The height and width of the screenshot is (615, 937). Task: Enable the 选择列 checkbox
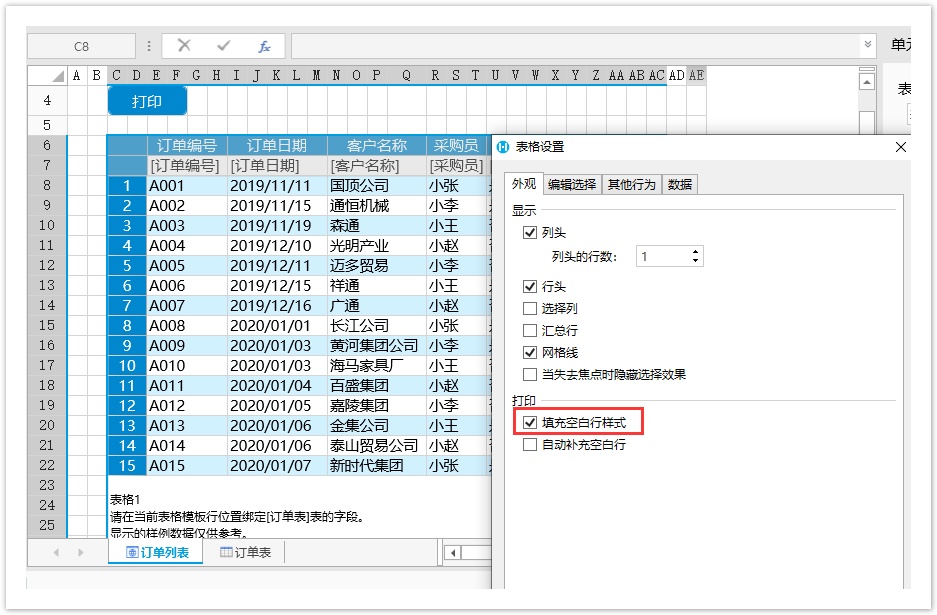pyautogui.click(x=530, y=309)
